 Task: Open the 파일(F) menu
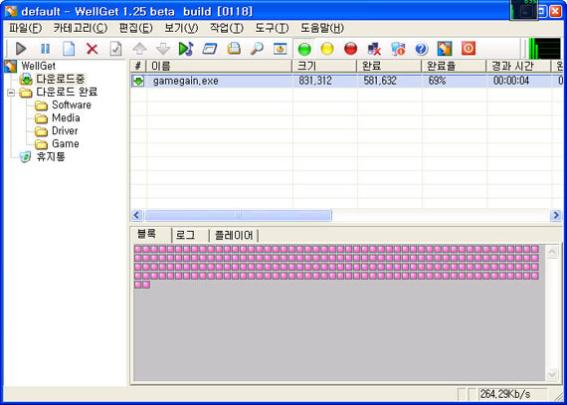25,28
